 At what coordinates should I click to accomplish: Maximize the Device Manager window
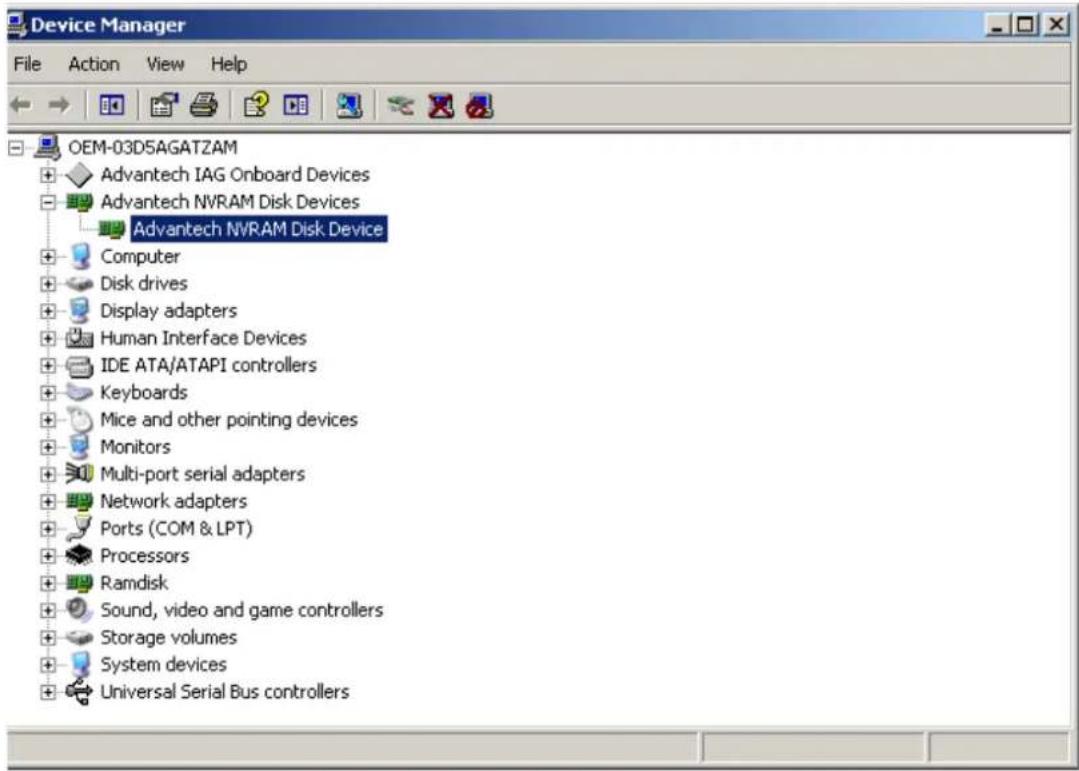[1026, 26]
